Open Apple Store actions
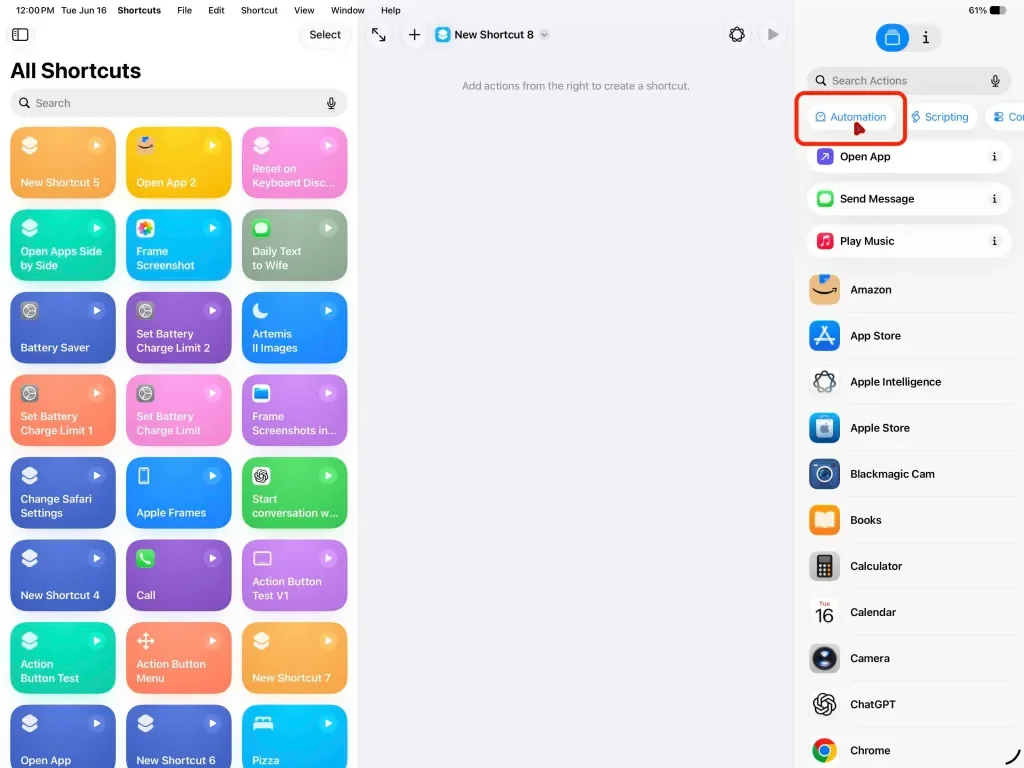This screenshot has height=768, width=1024. [912, 428]
